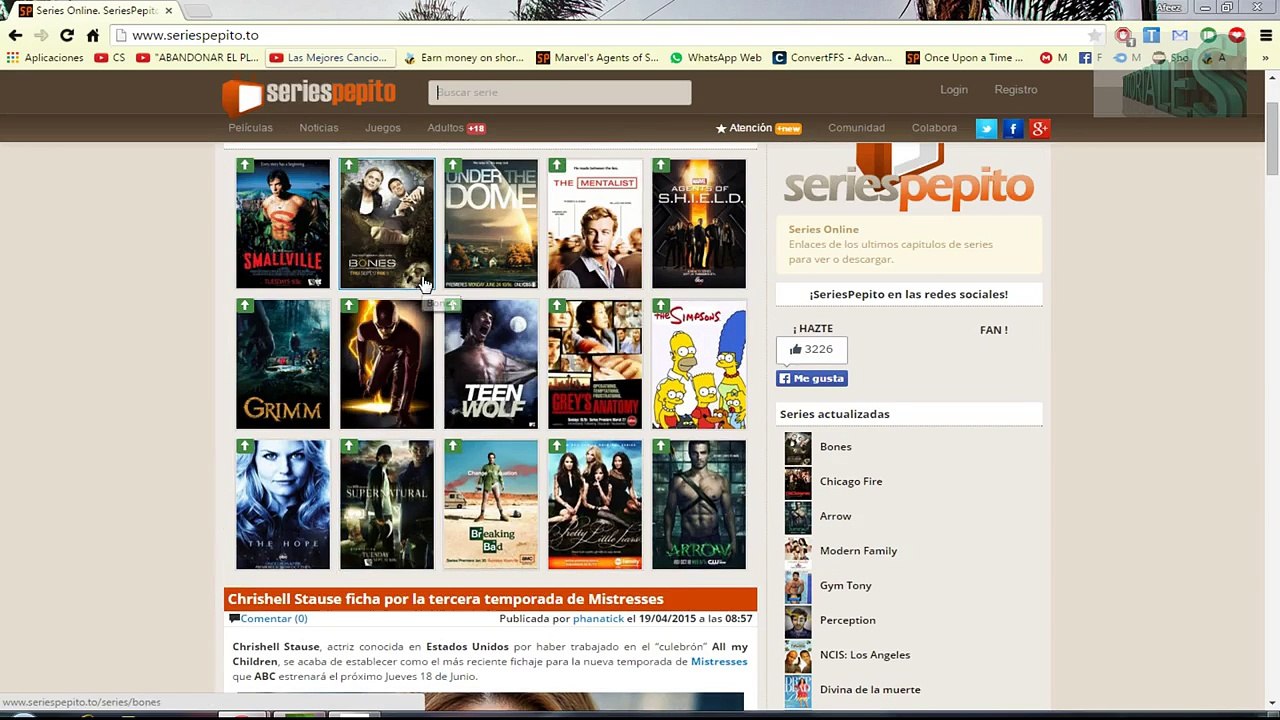Open the Supernatural poster
The height and width of the screenshot is (720, 1280).
[387, 504]
